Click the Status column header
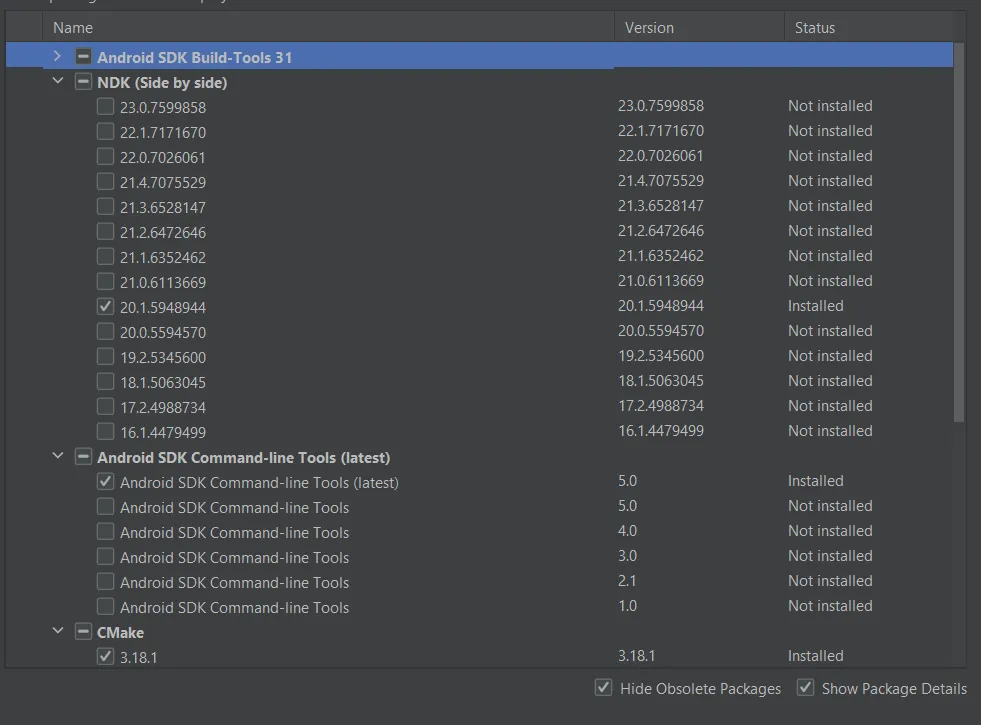 coord(869,28)
